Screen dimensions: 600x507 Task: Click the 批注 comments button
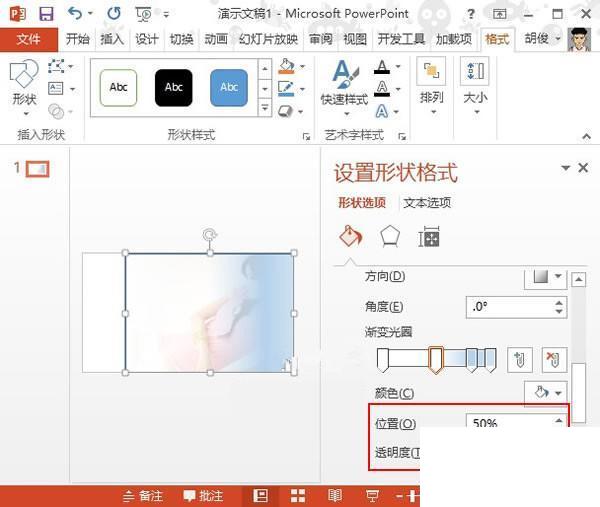(x=203, y=496)
